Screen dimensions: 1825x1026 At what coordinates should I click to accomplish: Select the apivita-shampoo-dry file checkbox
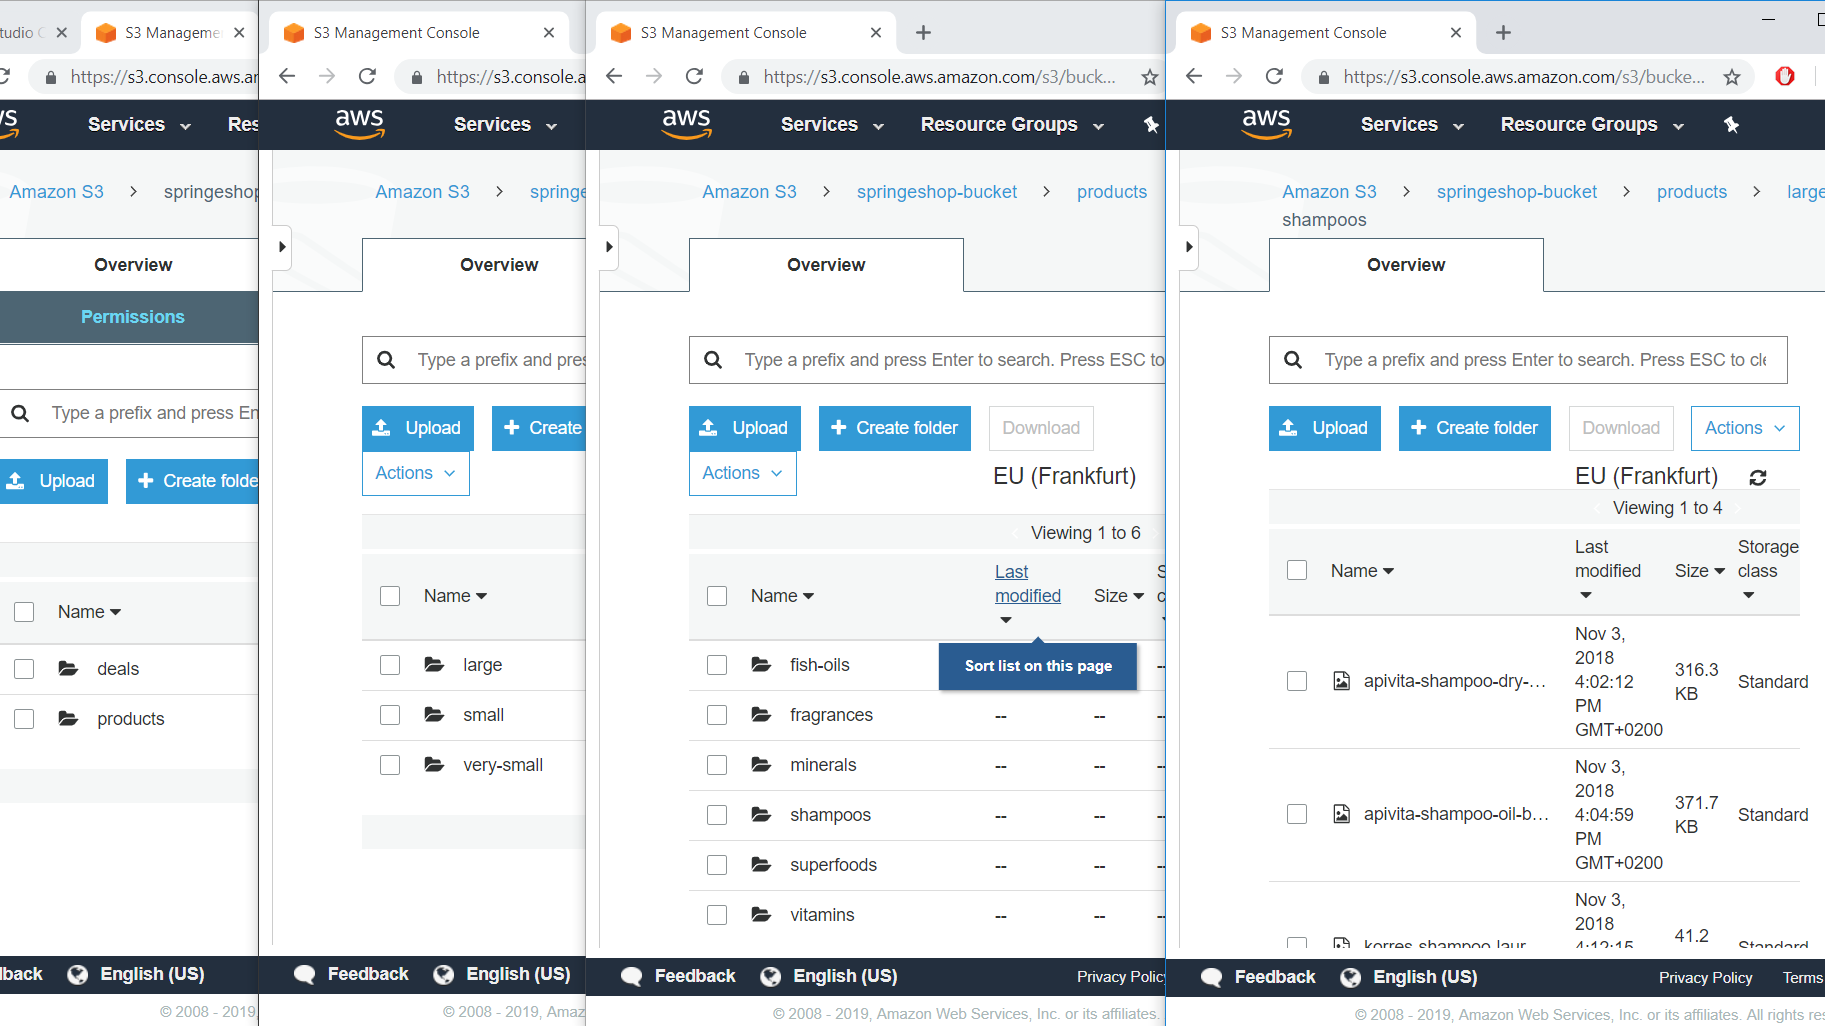[1297, 681]
